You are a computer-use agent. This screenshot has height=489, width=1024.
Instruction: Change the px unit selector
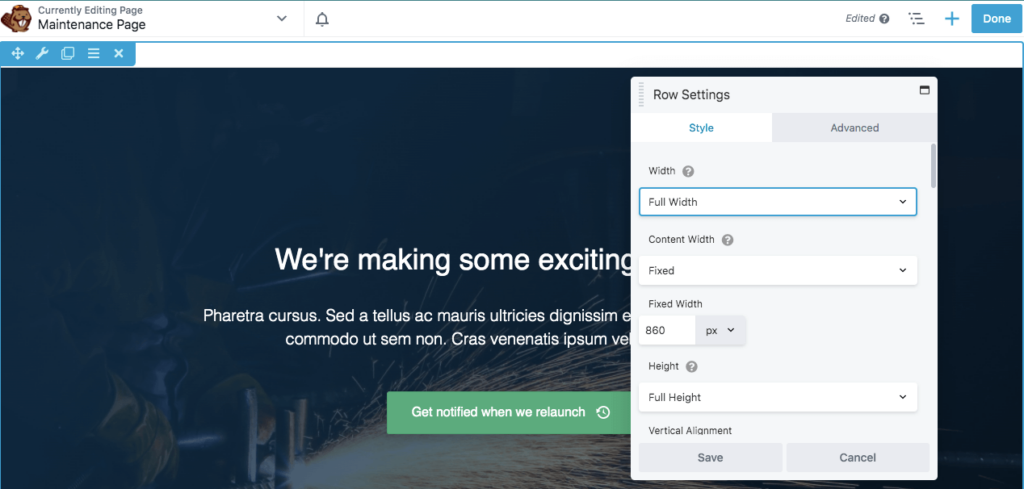(x=720, y=330)
